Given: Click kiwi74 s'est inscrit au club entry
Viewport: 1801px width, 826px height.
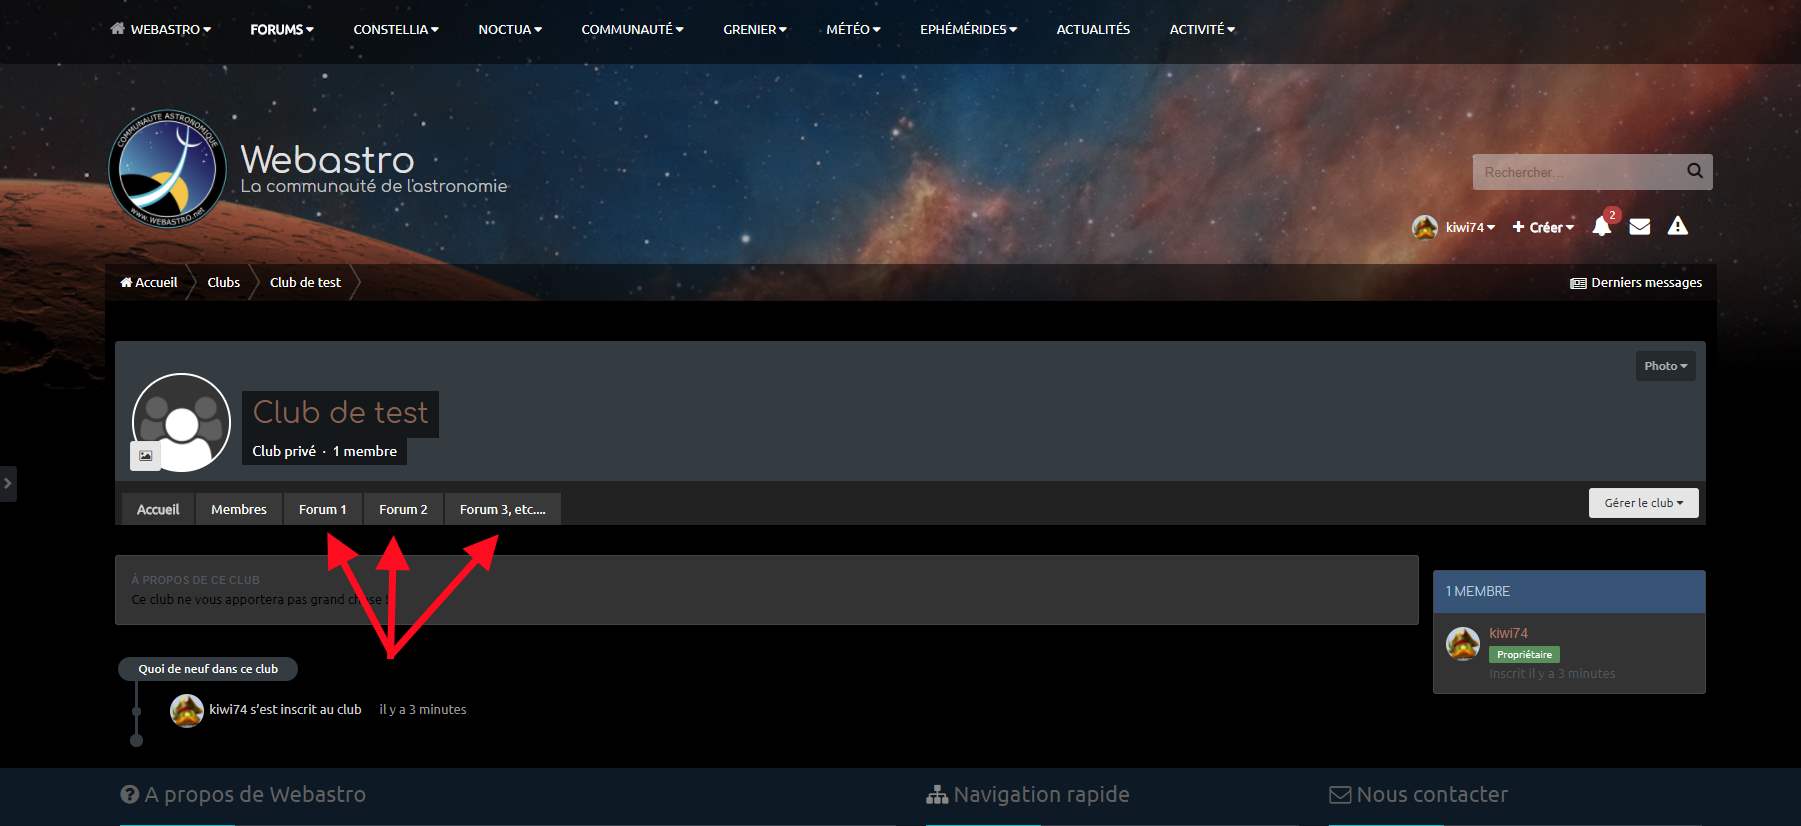Looking at the screenshot, I should [x=285, y=709].
